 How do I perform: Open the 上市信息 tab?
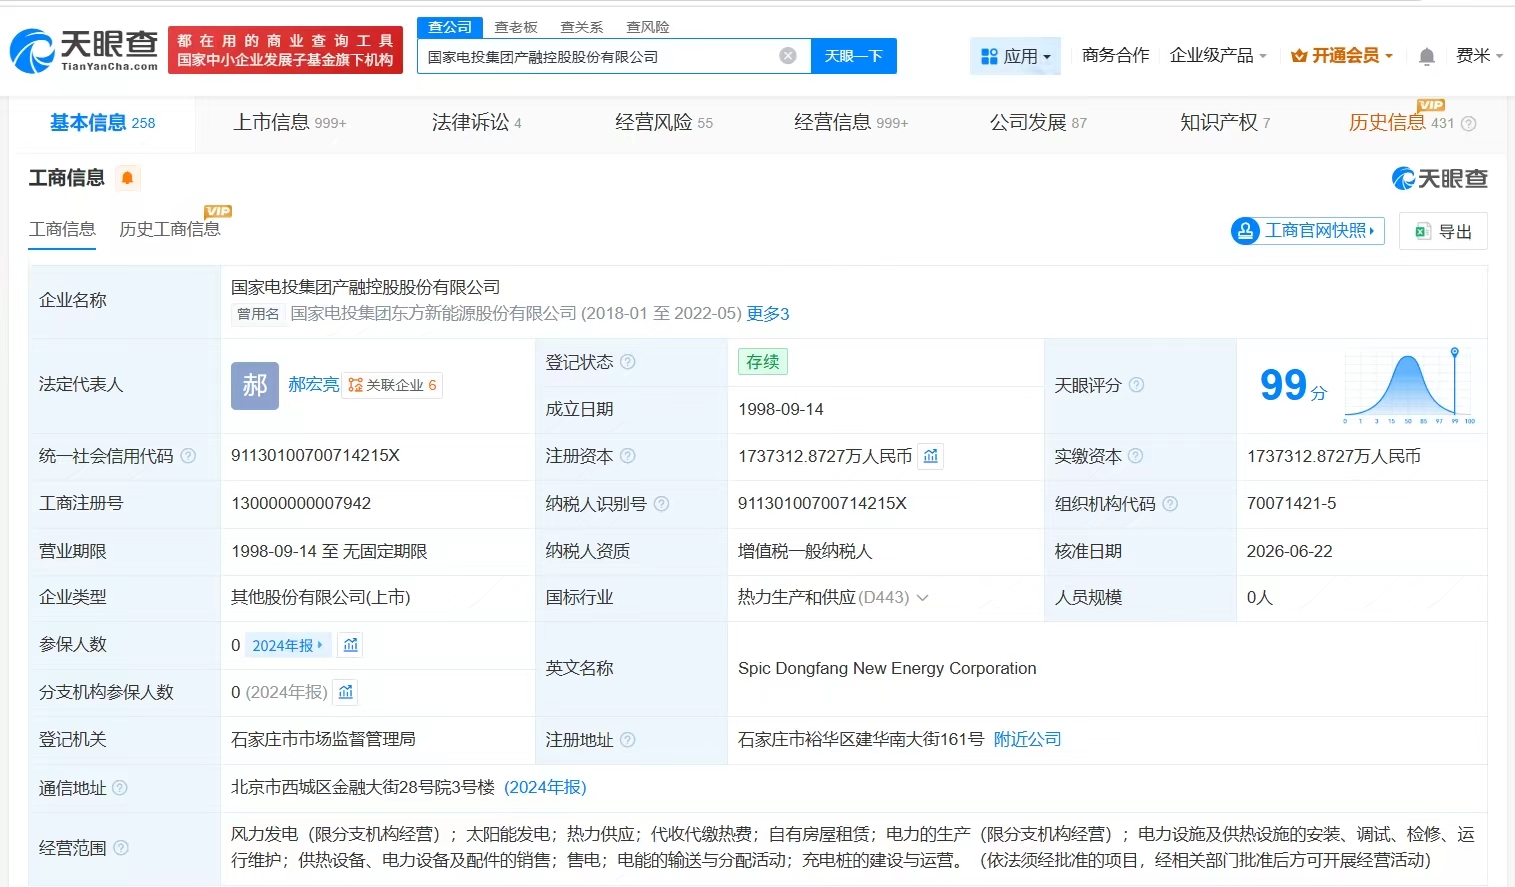(x=289, y=123)
